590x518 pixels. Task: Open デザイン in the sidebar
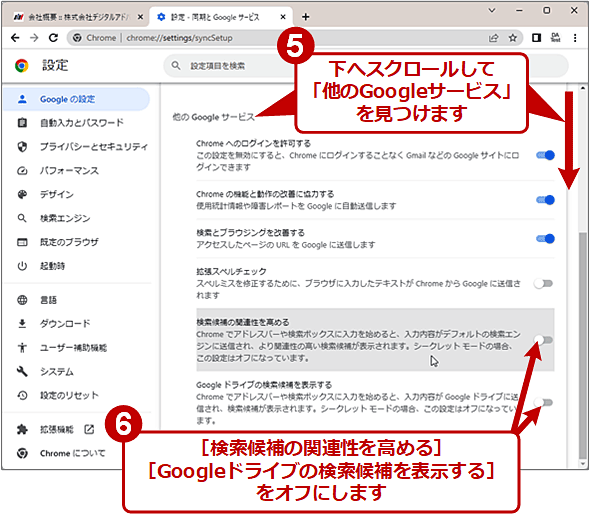click(x=76, y=194)
